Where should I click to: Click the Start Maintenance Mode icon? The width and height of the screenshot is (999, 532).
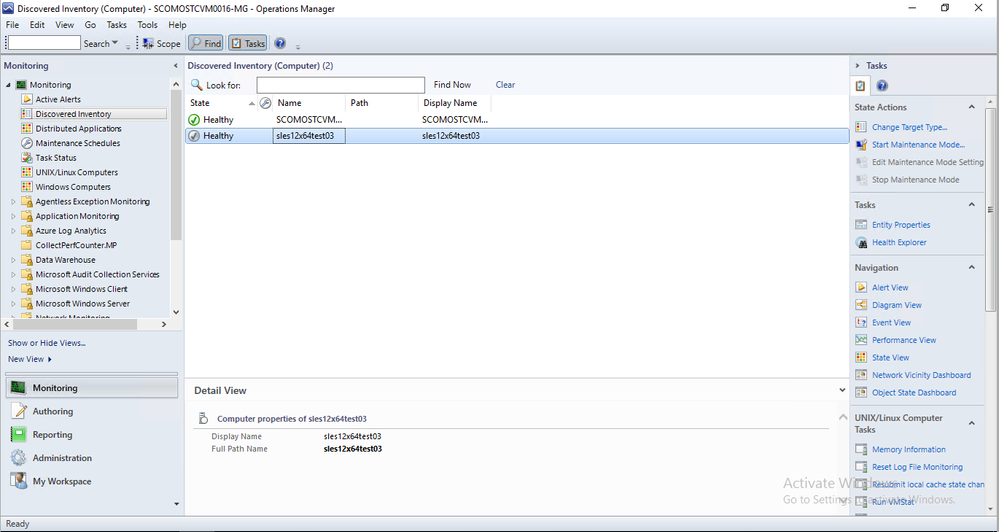[x=861, y=145]
